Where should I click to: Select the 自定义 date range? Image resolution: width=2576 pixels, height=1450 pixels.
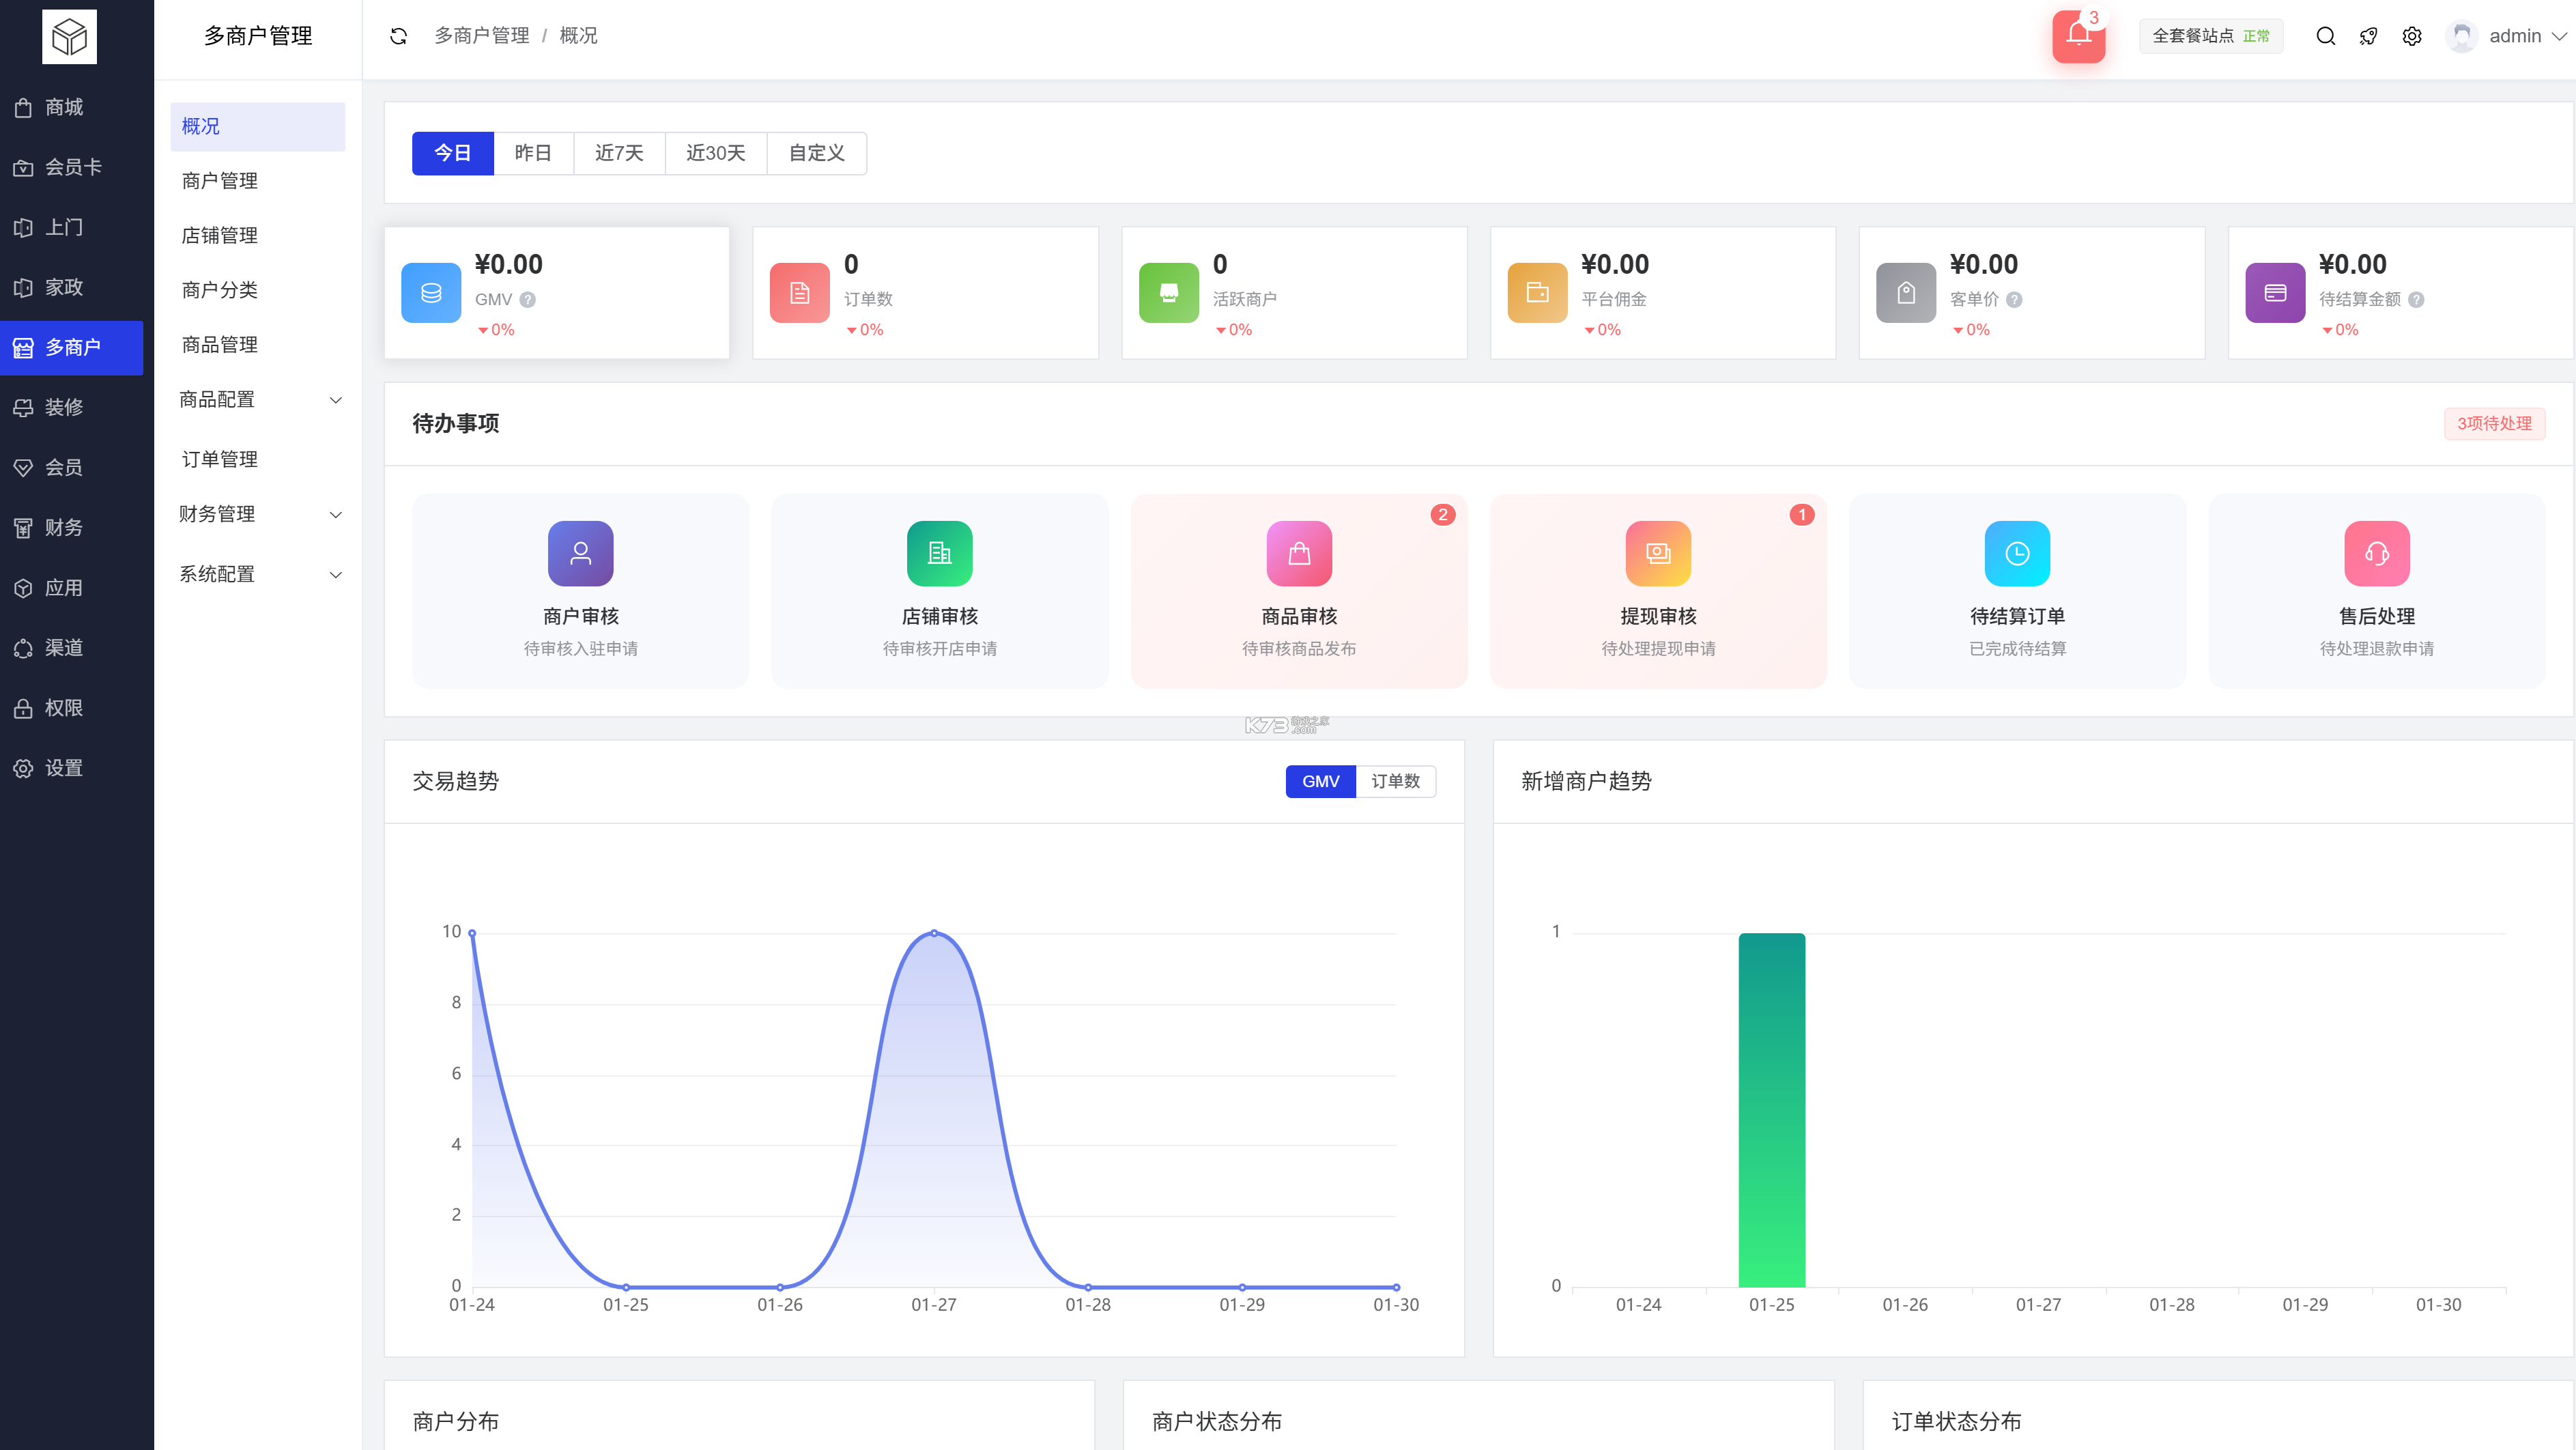(x=817, y=153)
